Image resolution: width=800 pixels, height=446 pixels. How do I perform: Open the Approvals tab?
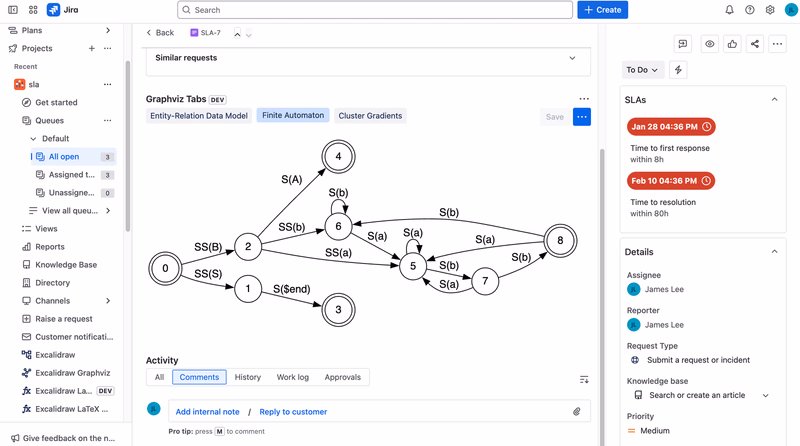[x=343, y=377]
